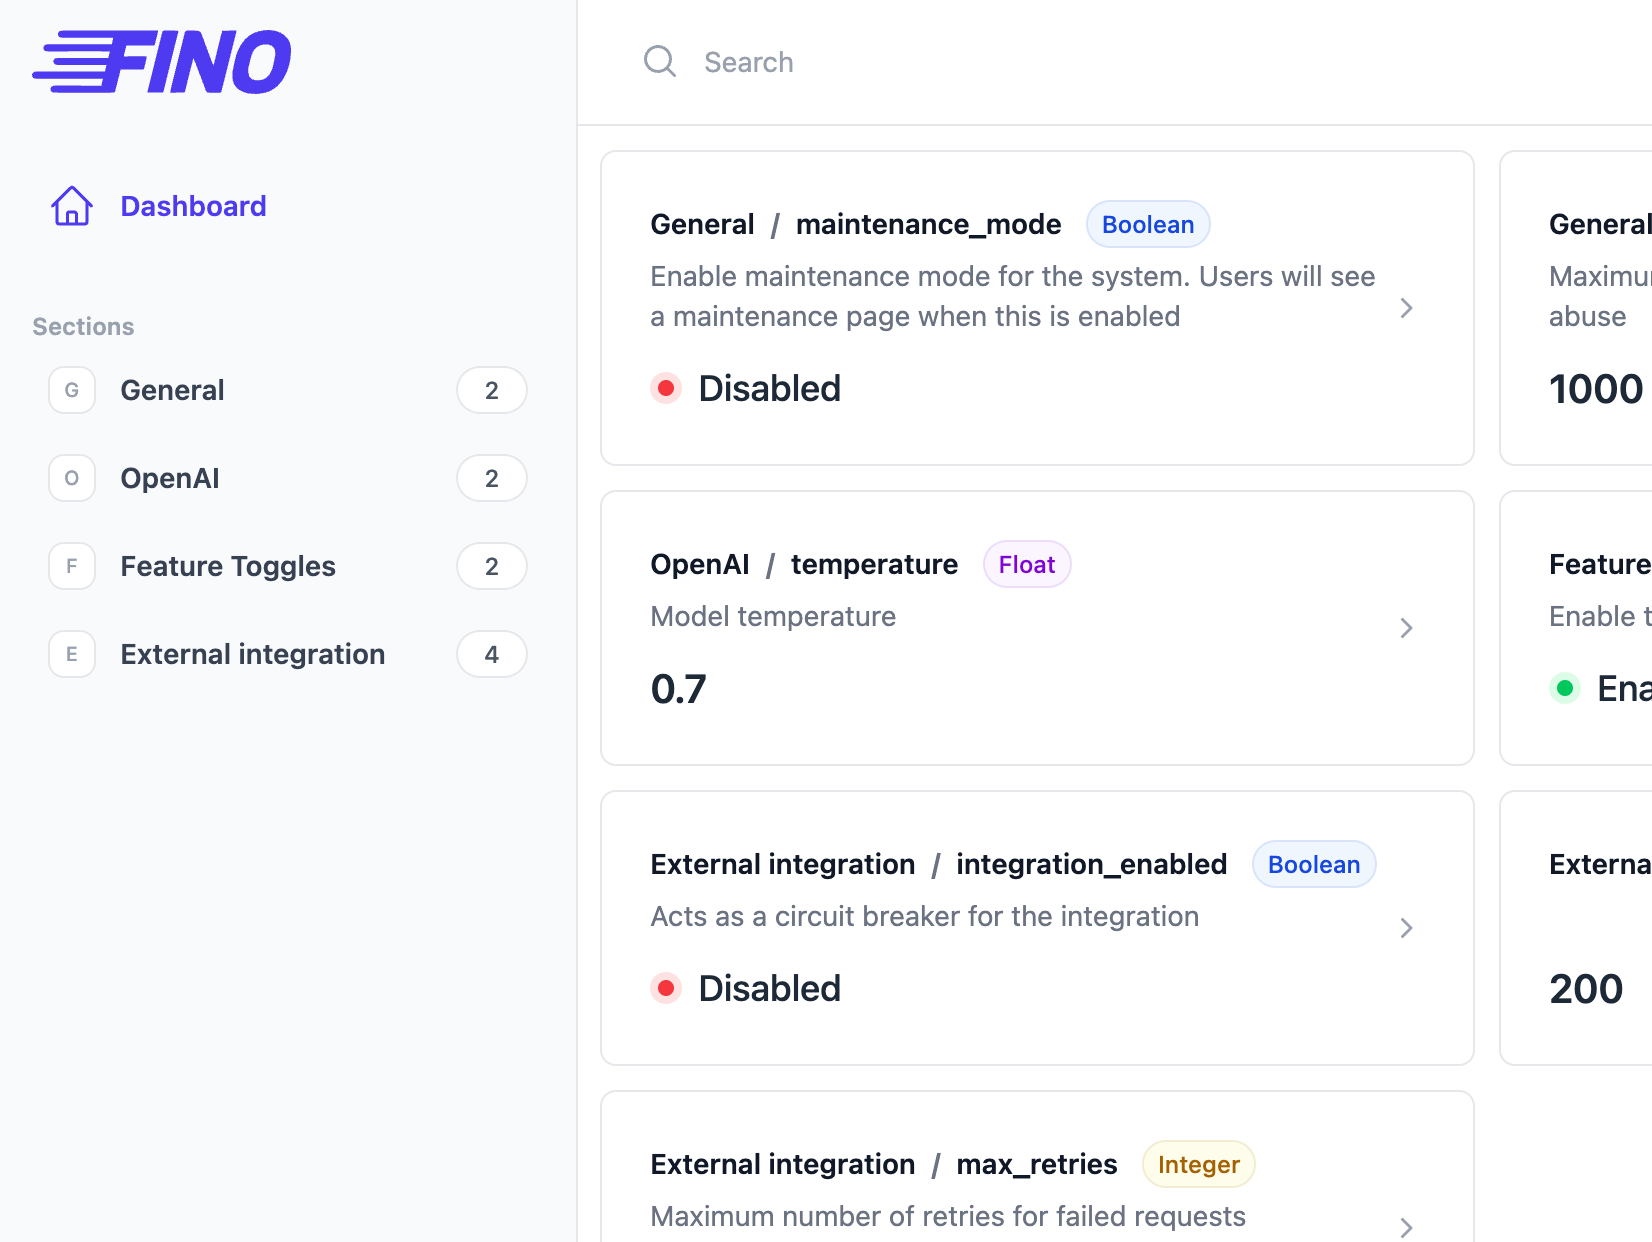Click the search magnifier icon
The image size is (1652, 1242).
660,61
